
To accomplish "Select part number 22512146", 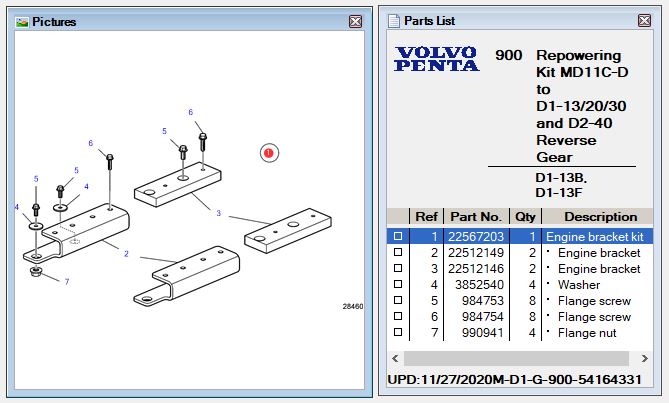I will tap(476, 269).
